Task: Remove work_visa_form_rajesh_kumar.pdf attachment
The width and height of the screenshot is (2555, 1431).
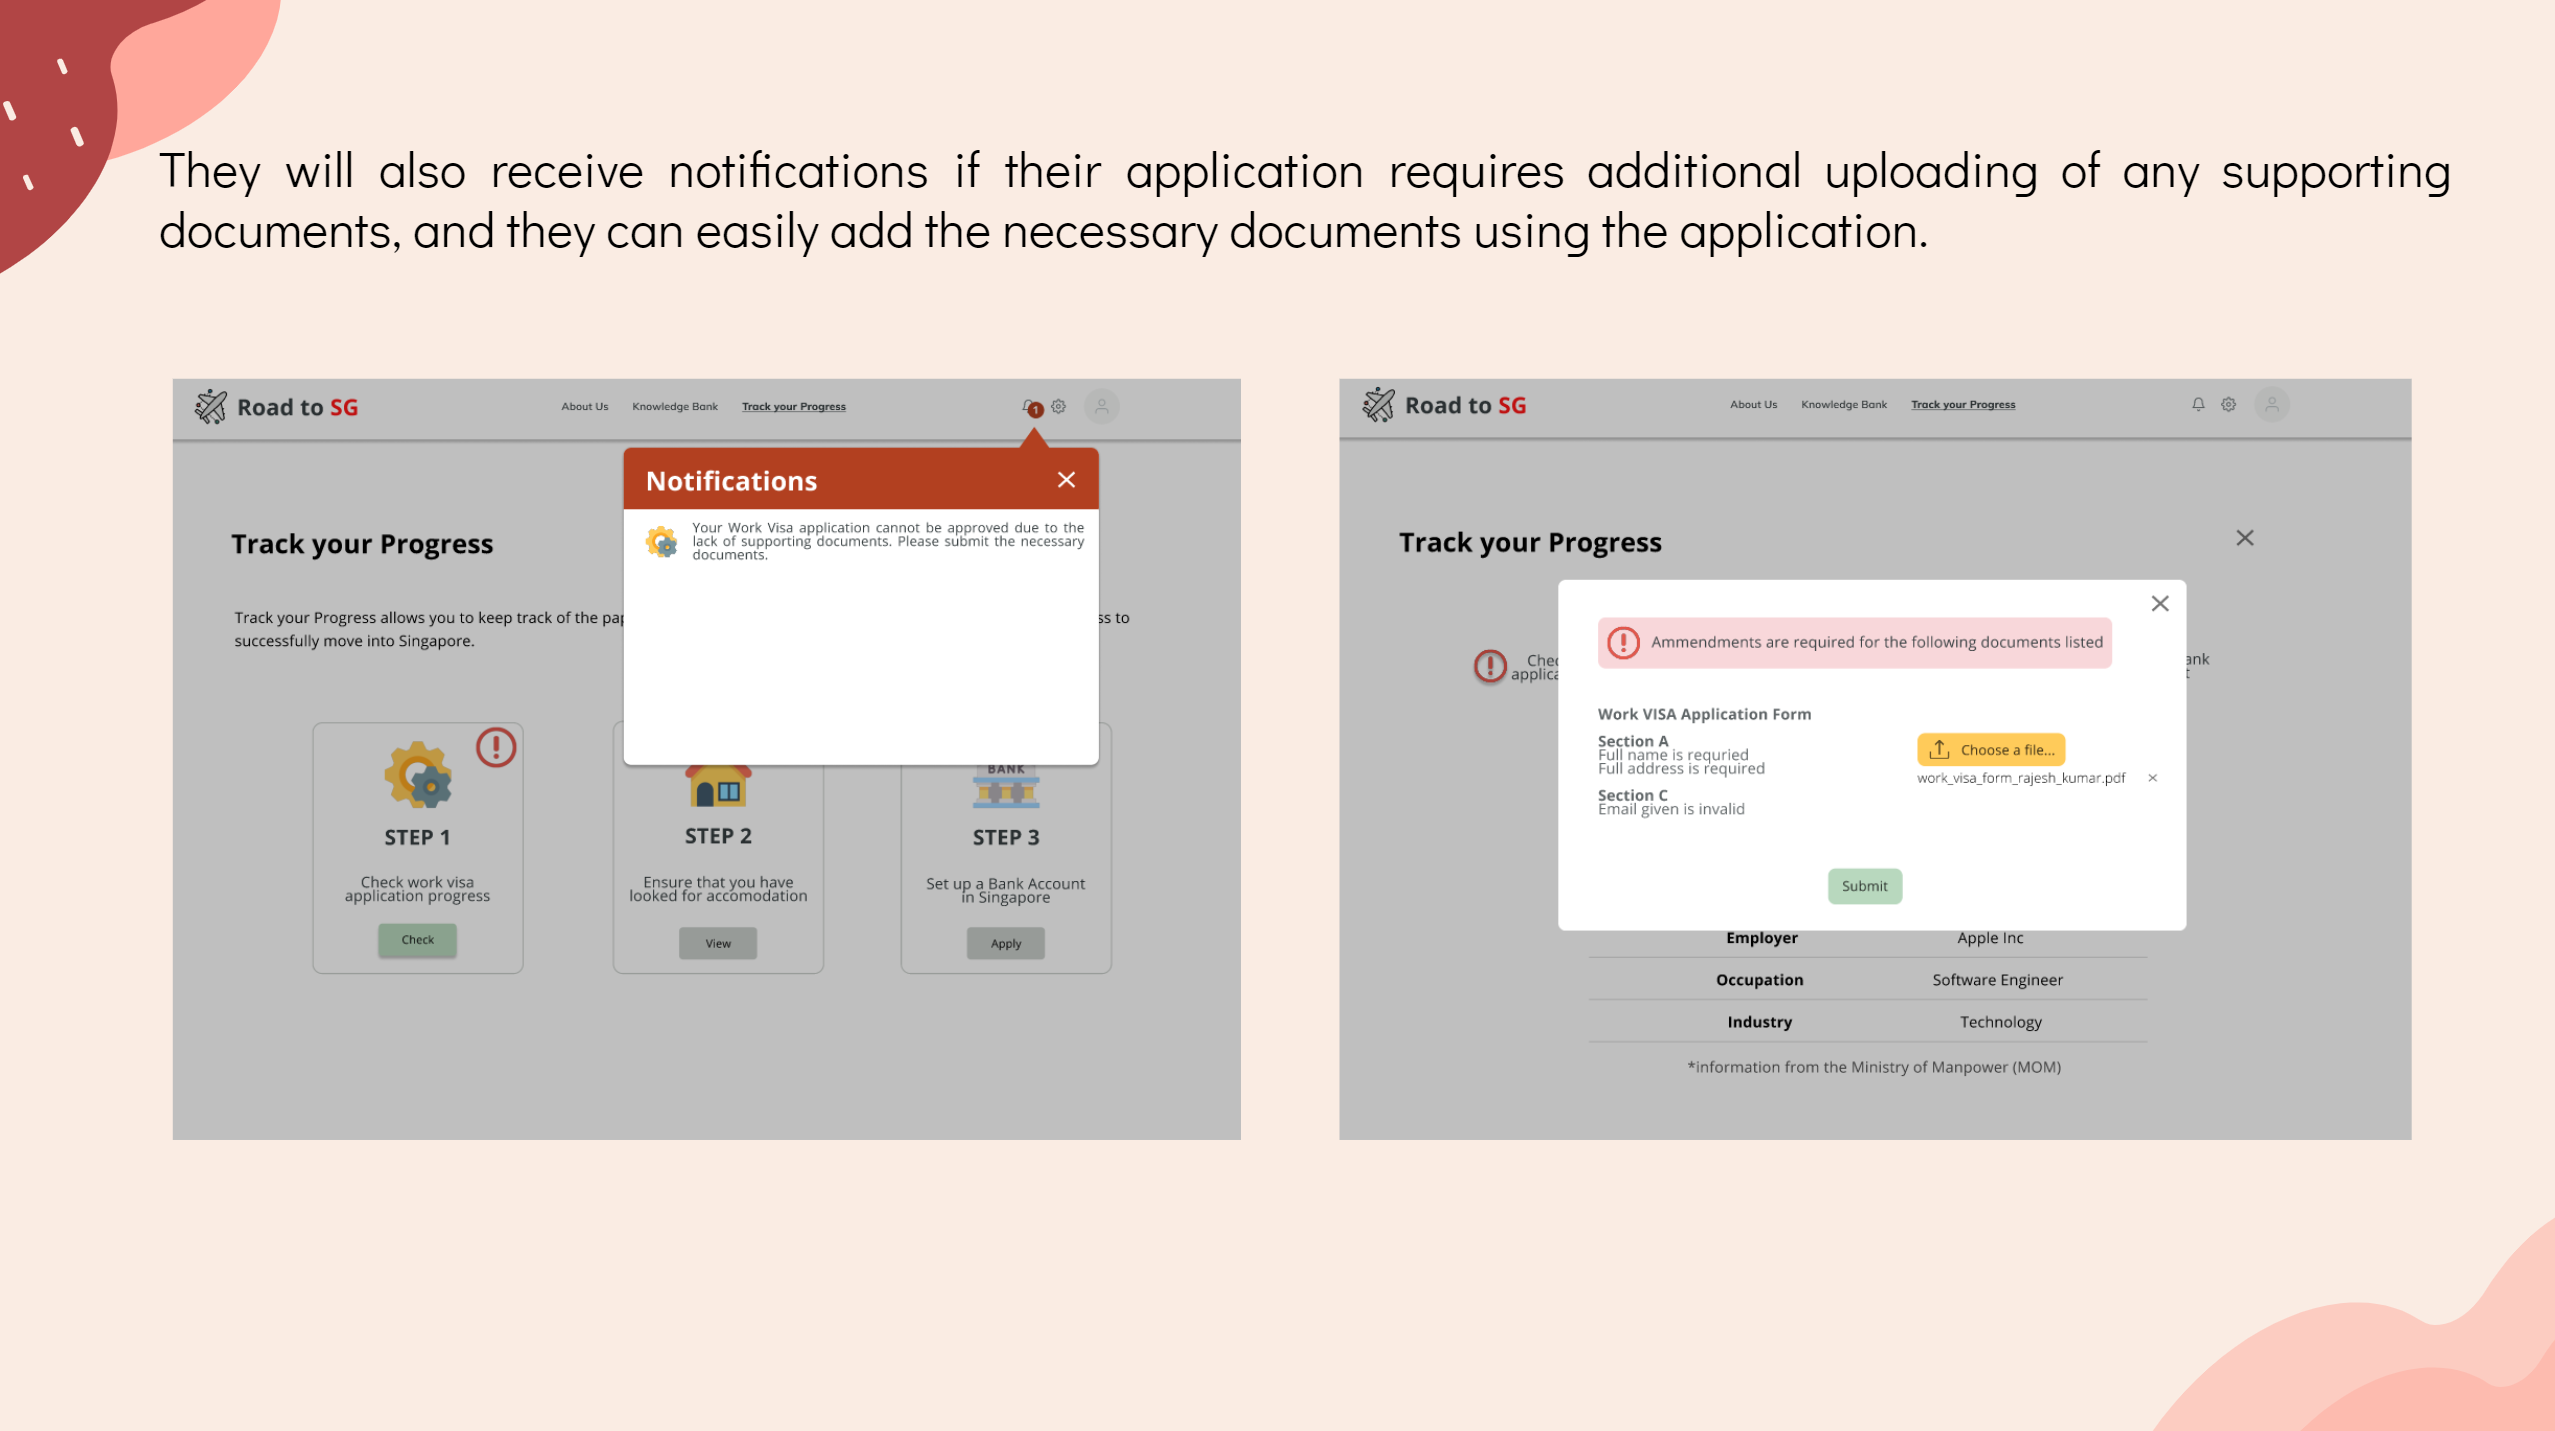Action: [2152, 778]
